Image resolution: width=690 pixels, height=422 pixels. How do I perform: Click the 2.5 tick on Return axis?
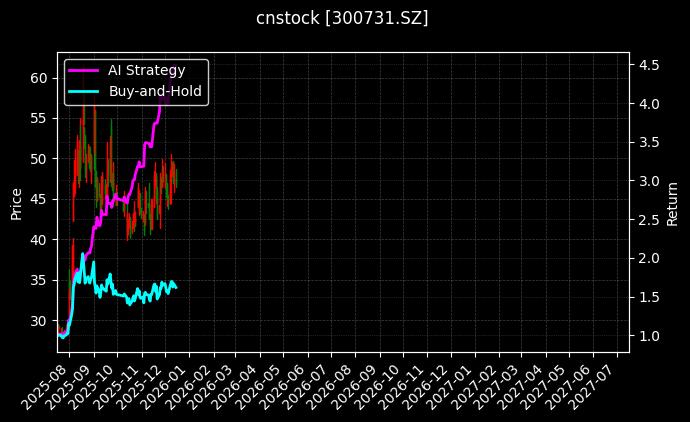pos(649,220)
